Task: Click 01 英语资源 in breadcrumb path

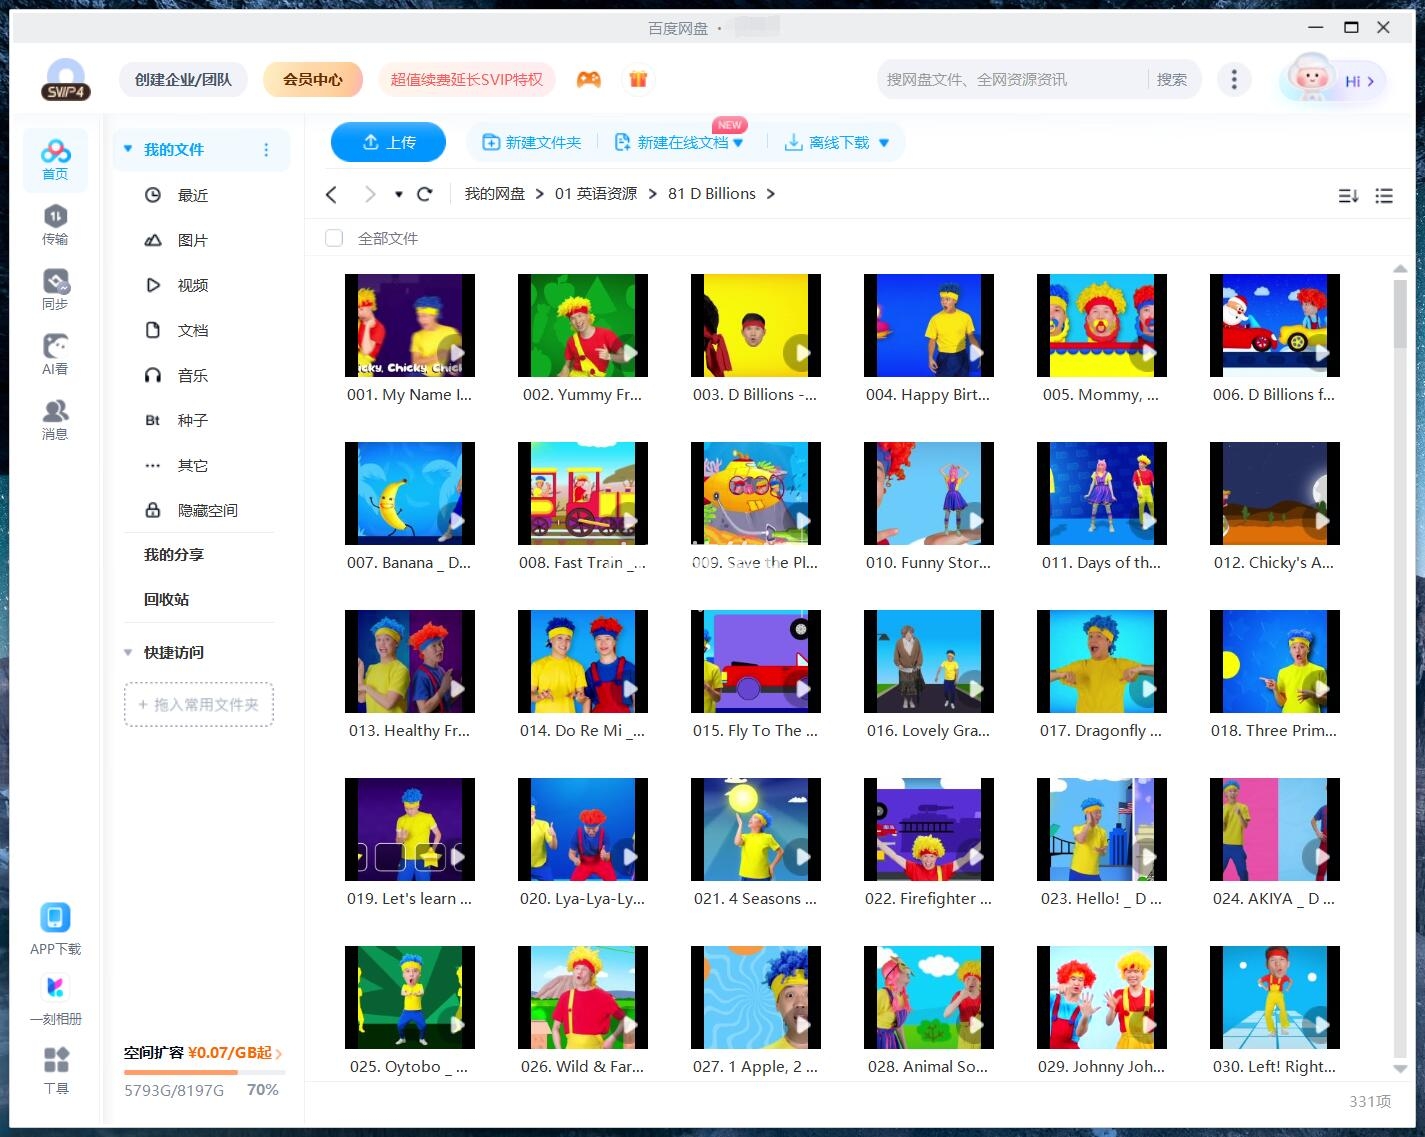Action: click(596, 194)
